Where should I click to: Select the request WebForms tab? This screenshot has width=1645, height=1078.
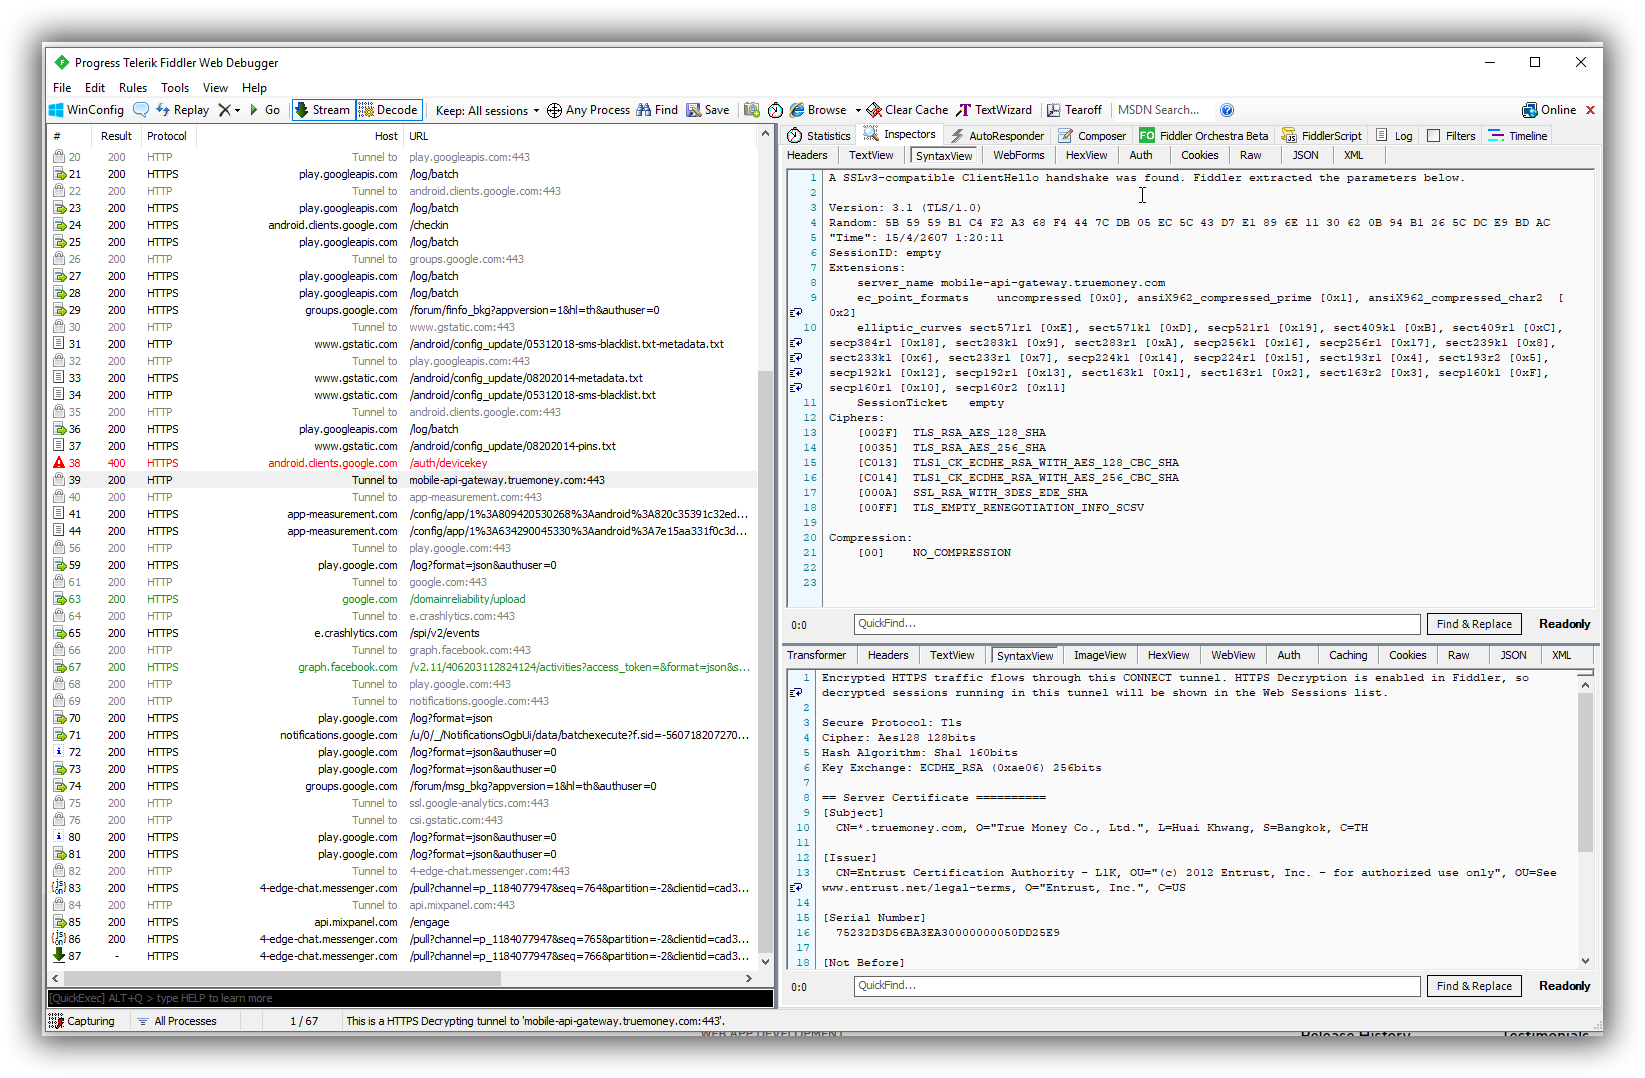(1018, 156)
